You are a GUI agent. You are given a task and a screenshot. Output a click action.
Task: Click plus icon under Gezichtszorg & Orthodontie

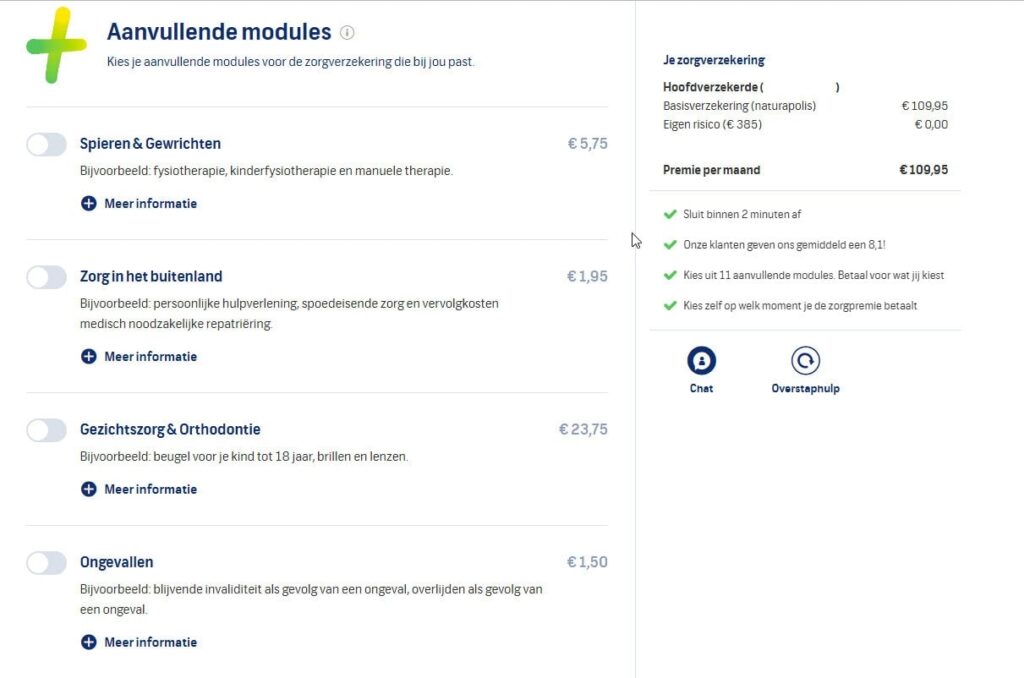tap(88, 490)
